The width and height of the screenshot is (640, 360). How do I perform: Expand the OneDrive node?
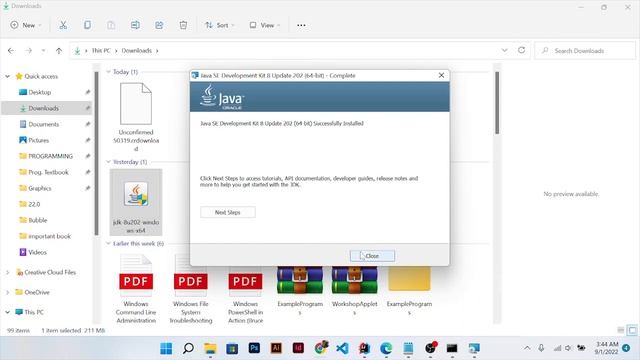pos(7,292)
